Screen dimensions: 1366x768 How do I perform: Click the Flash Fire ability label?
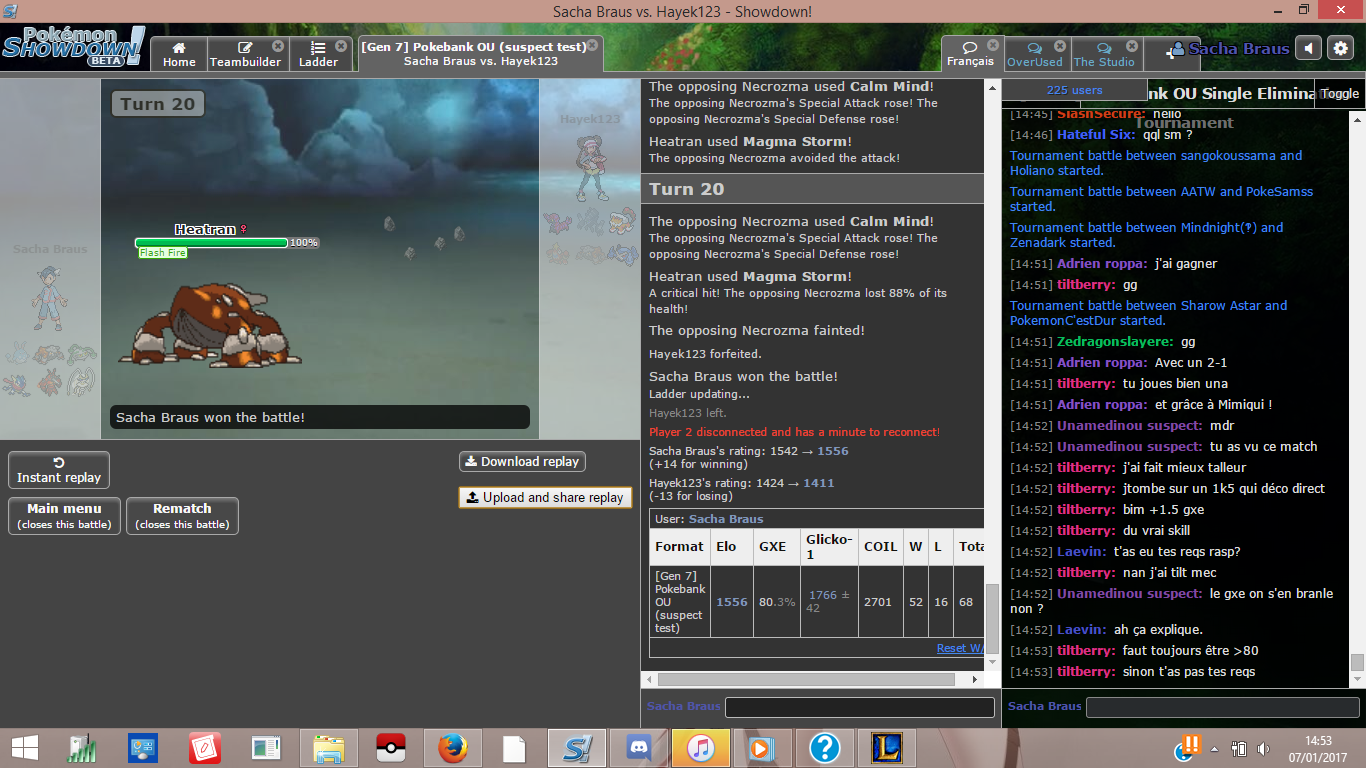pos(163,253)
